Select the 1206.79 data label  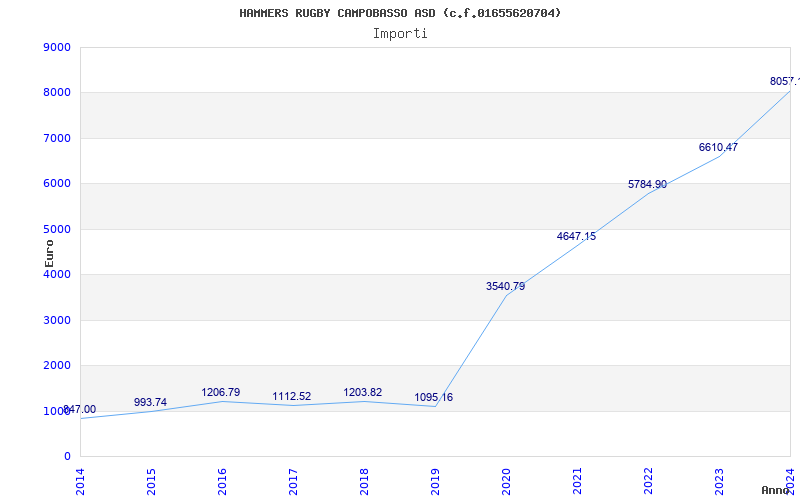221,392
